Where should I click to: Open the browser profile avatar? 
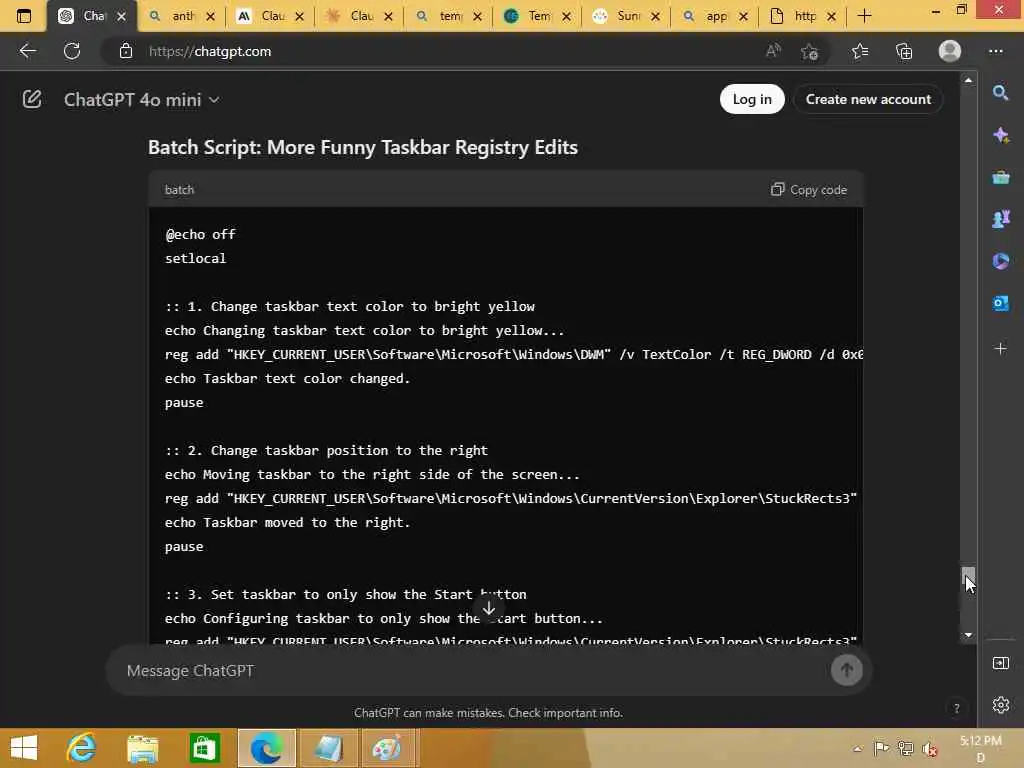(950, 51)
